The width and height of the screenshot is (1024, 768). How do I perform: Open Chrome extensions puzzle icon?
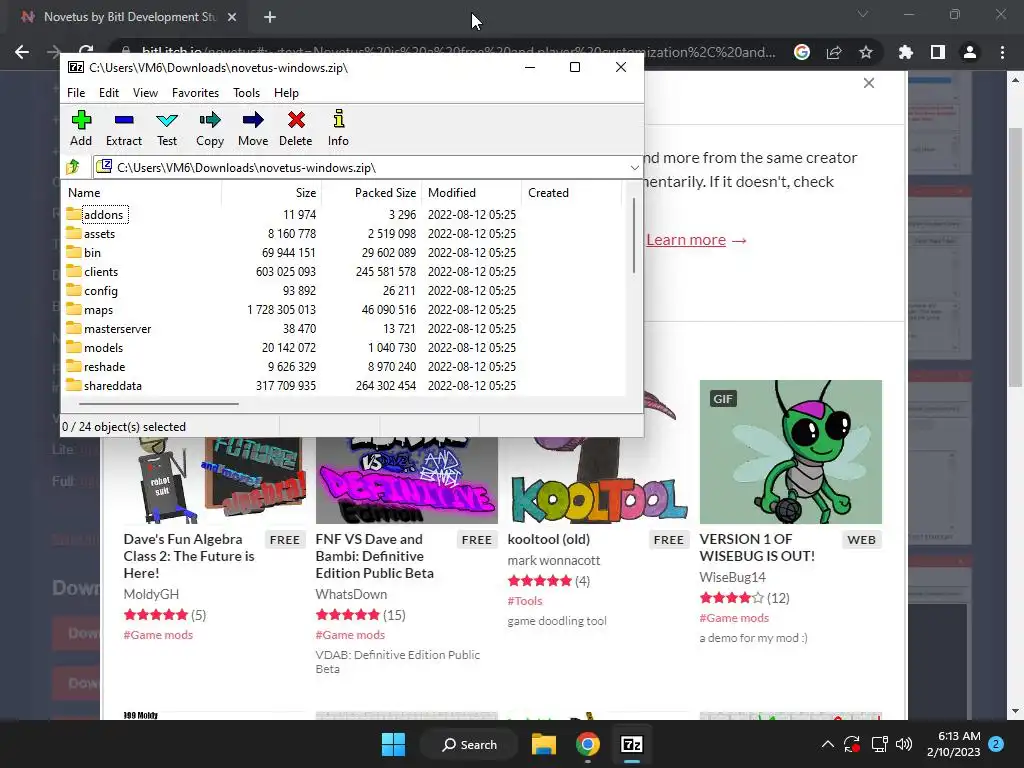[x=905, y=52]
